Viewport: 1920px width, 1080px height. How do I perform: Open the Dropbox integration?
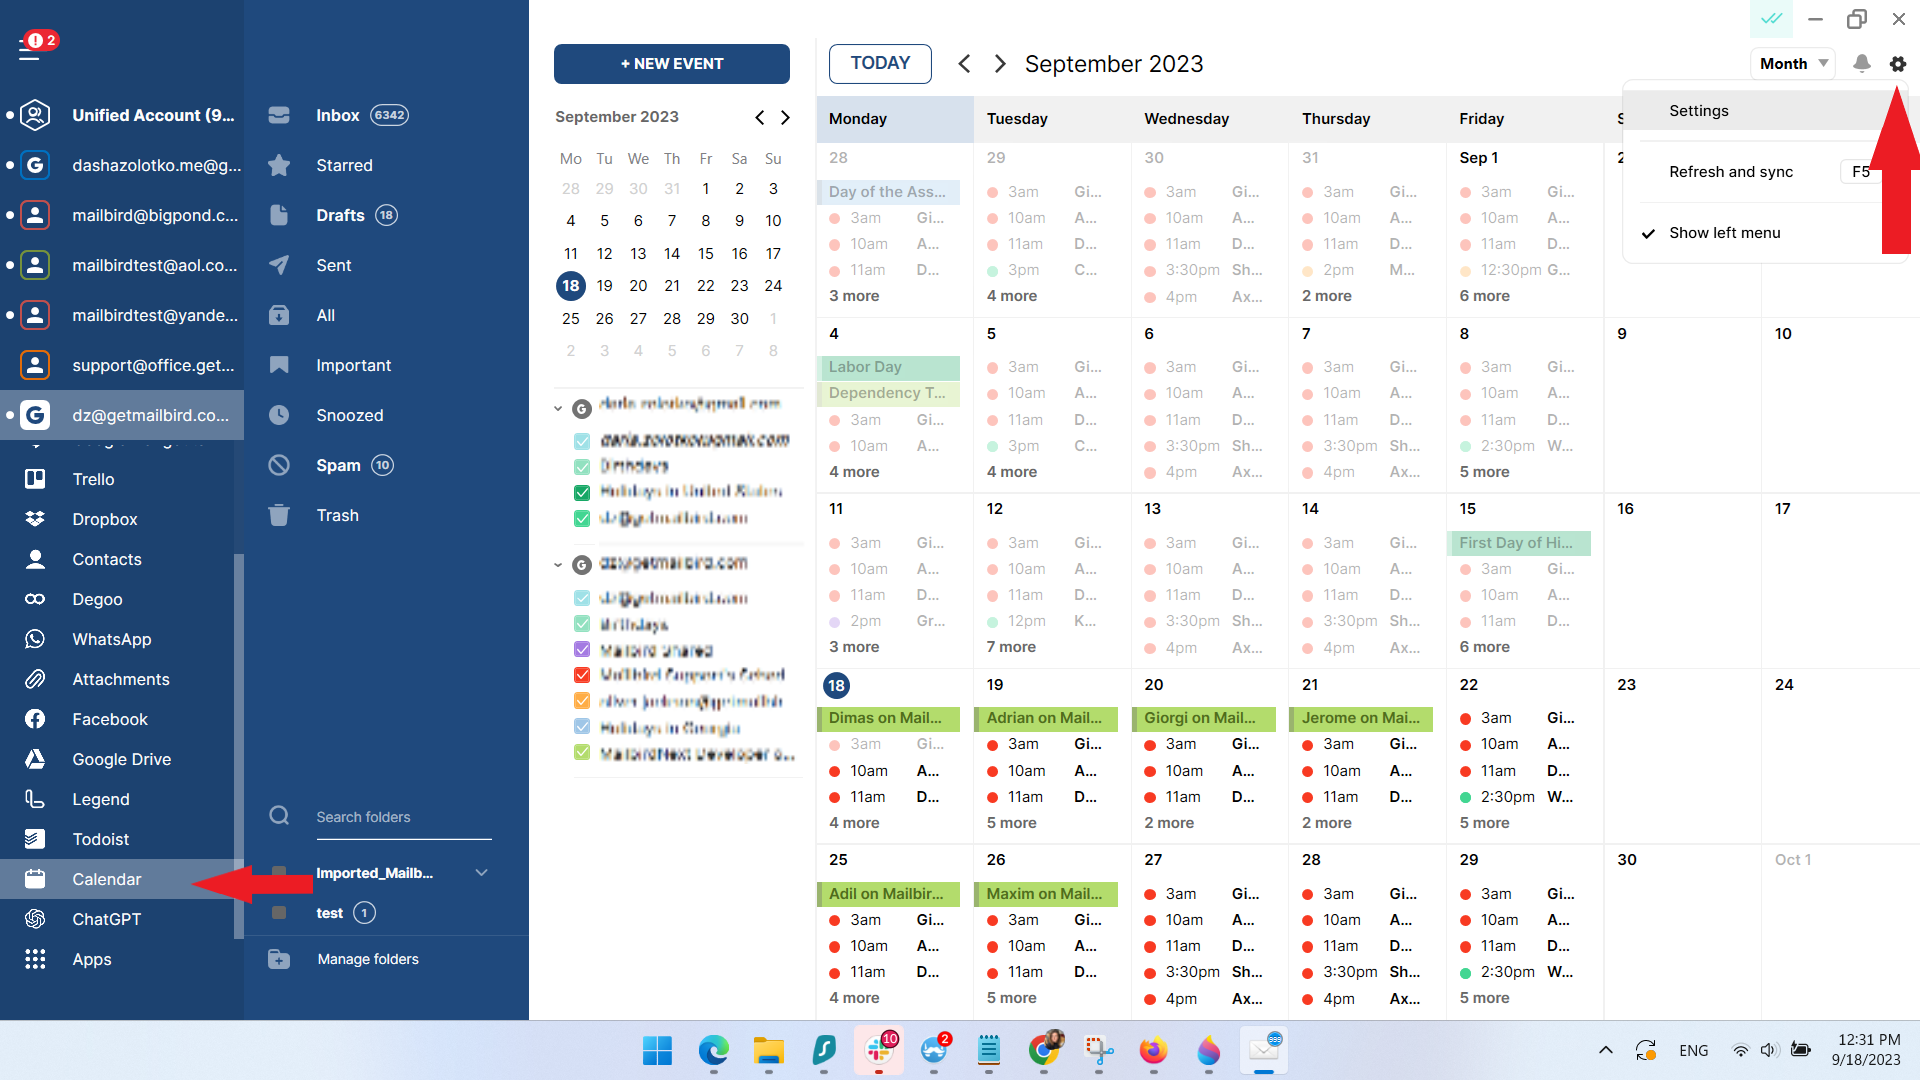[x=104, y=519]
